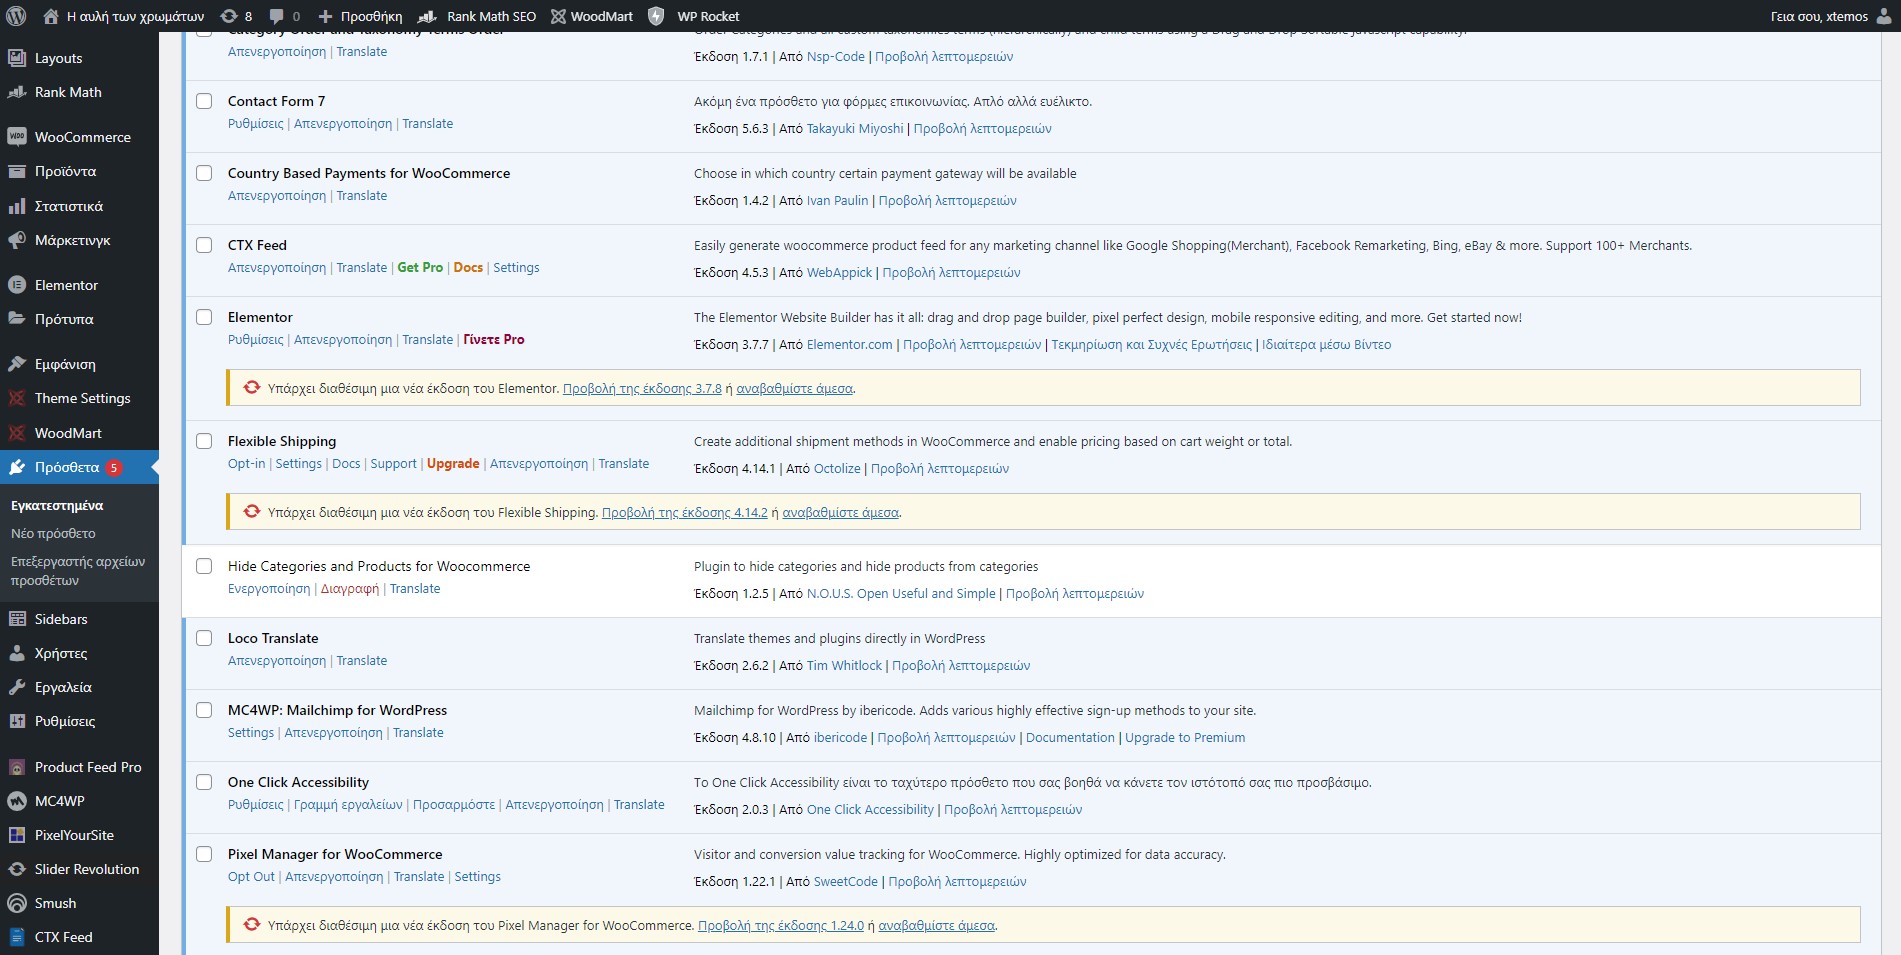Click the Sidebars menu icon

point(17,619)
